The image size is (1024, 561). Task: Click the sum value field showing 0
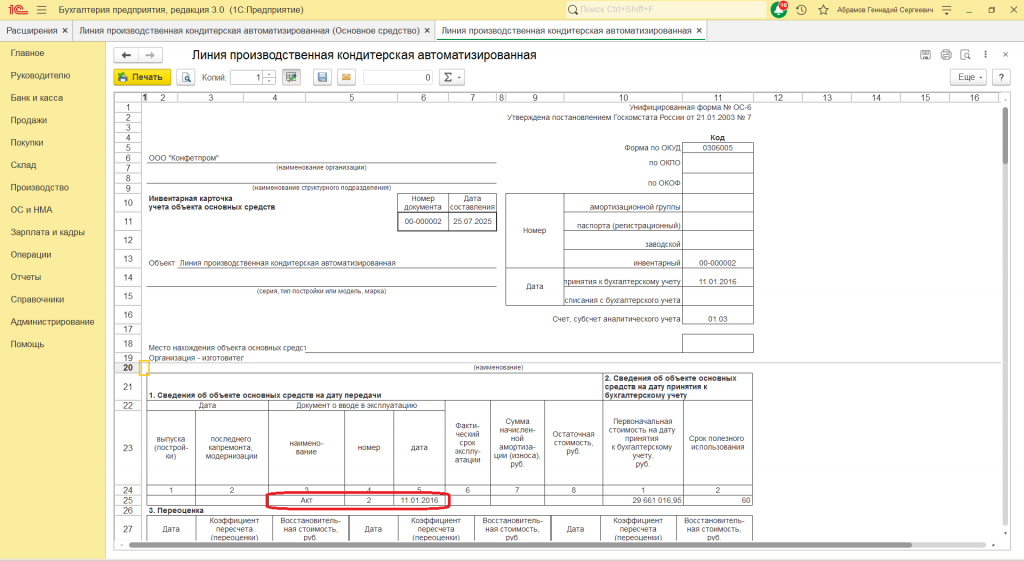(398, 77)
